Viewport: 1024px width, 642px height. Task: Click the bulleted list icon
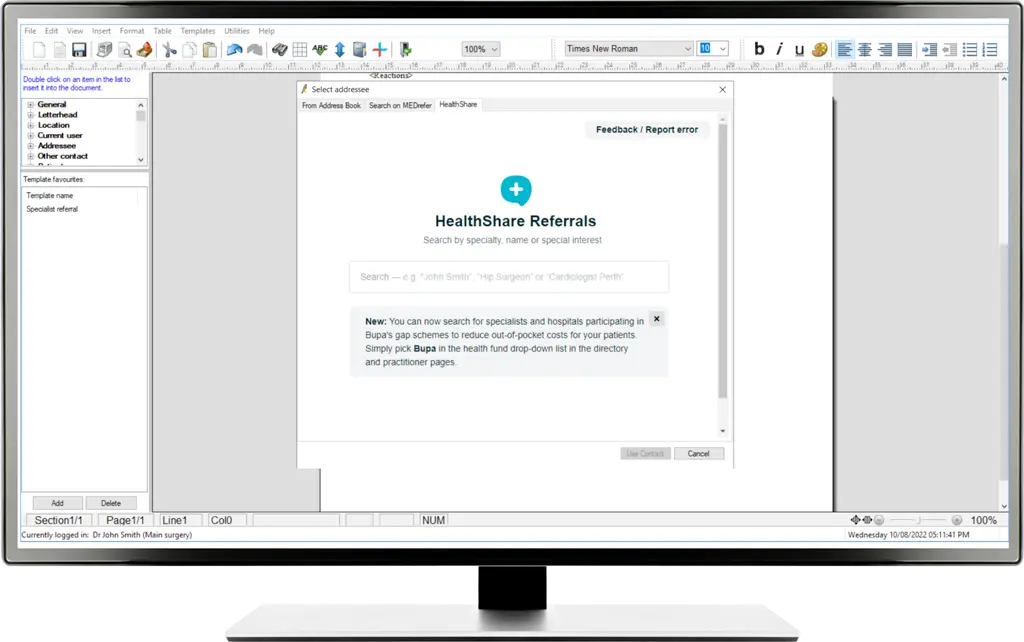[x=969, y=49]
